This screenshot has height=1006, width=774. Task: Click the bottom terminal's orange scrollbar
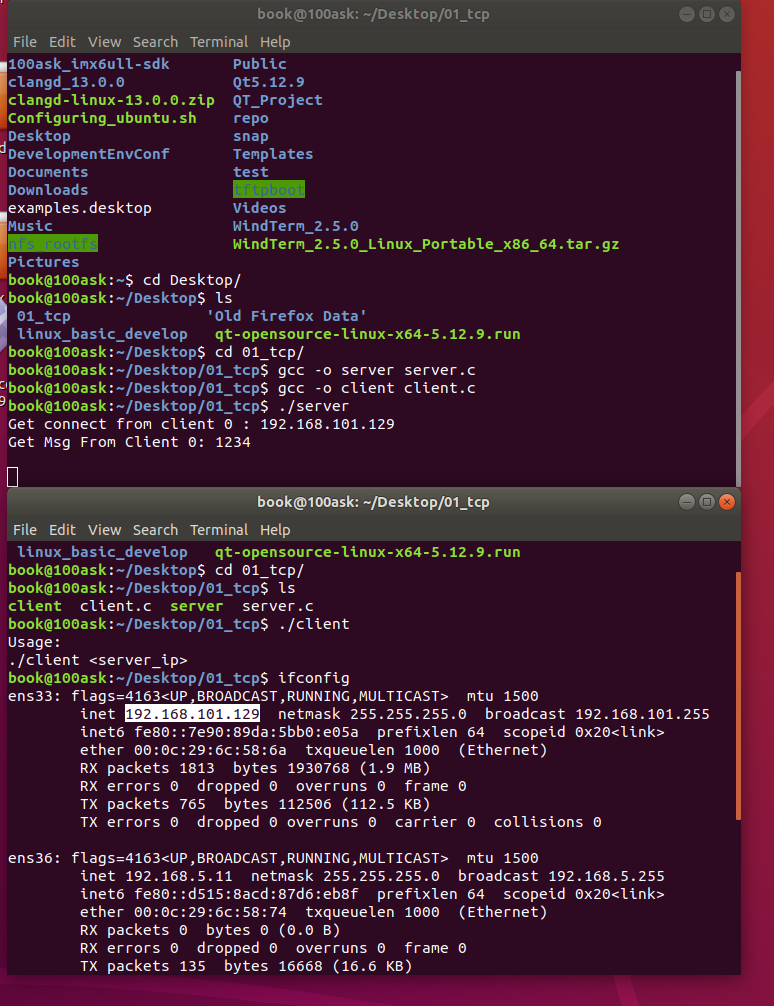point(738,695)
